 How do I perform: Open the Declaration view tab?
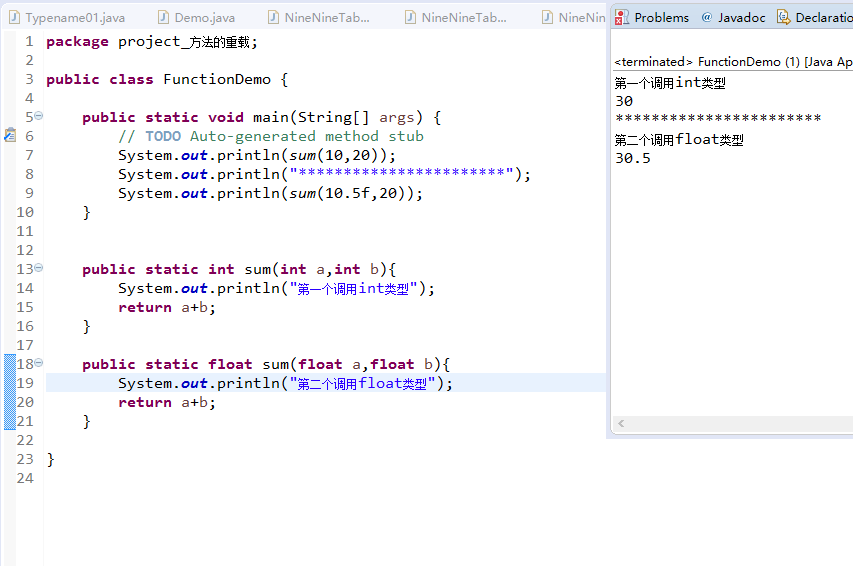click(814, 18)
